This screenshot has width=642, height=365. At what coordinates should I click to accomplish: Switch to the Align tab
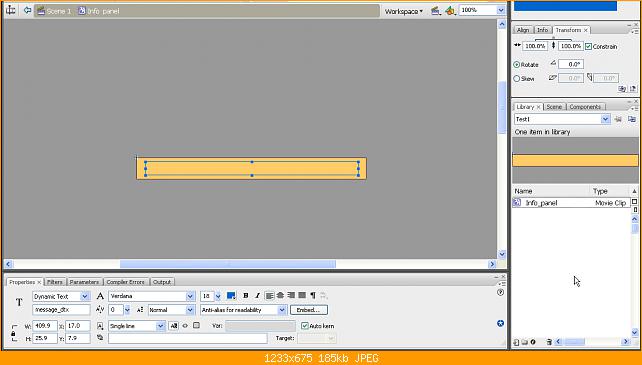point(522,30)
